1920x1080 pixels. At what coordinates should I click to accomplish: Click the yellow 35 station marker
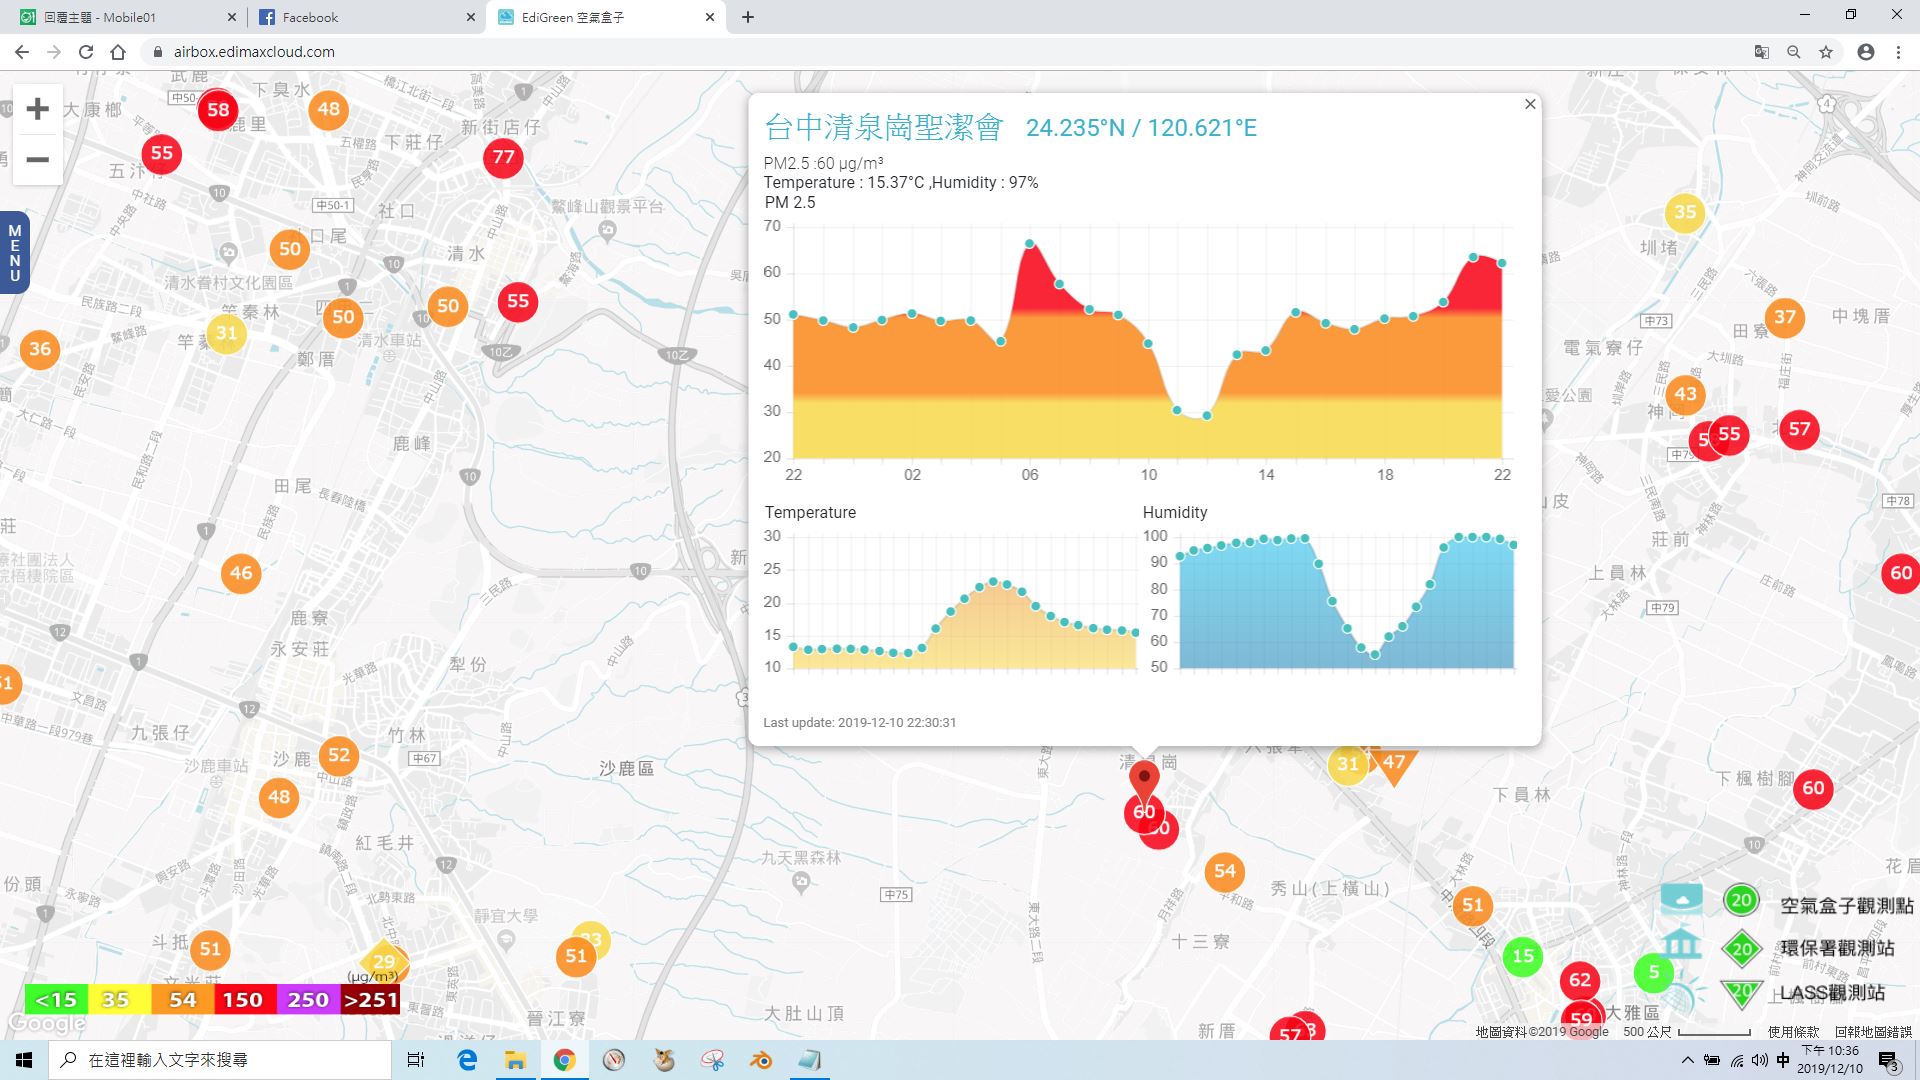[x=1685, y=212]
